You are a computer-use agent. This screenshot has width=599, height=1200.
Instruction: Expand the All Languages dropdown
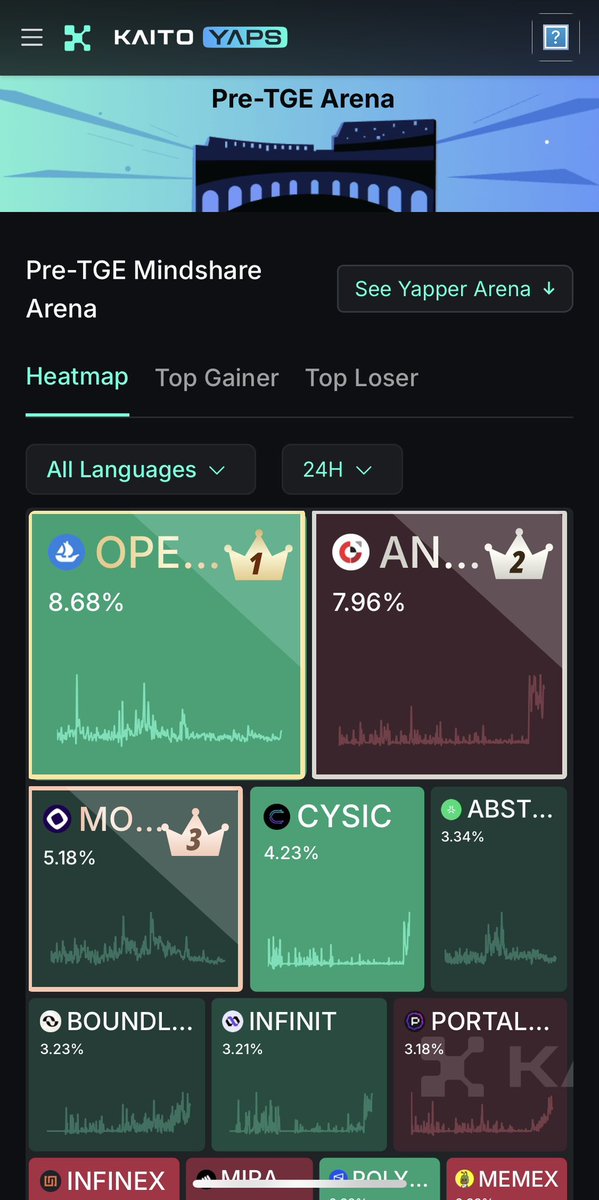pyautogui.click(x=141, y=469)
